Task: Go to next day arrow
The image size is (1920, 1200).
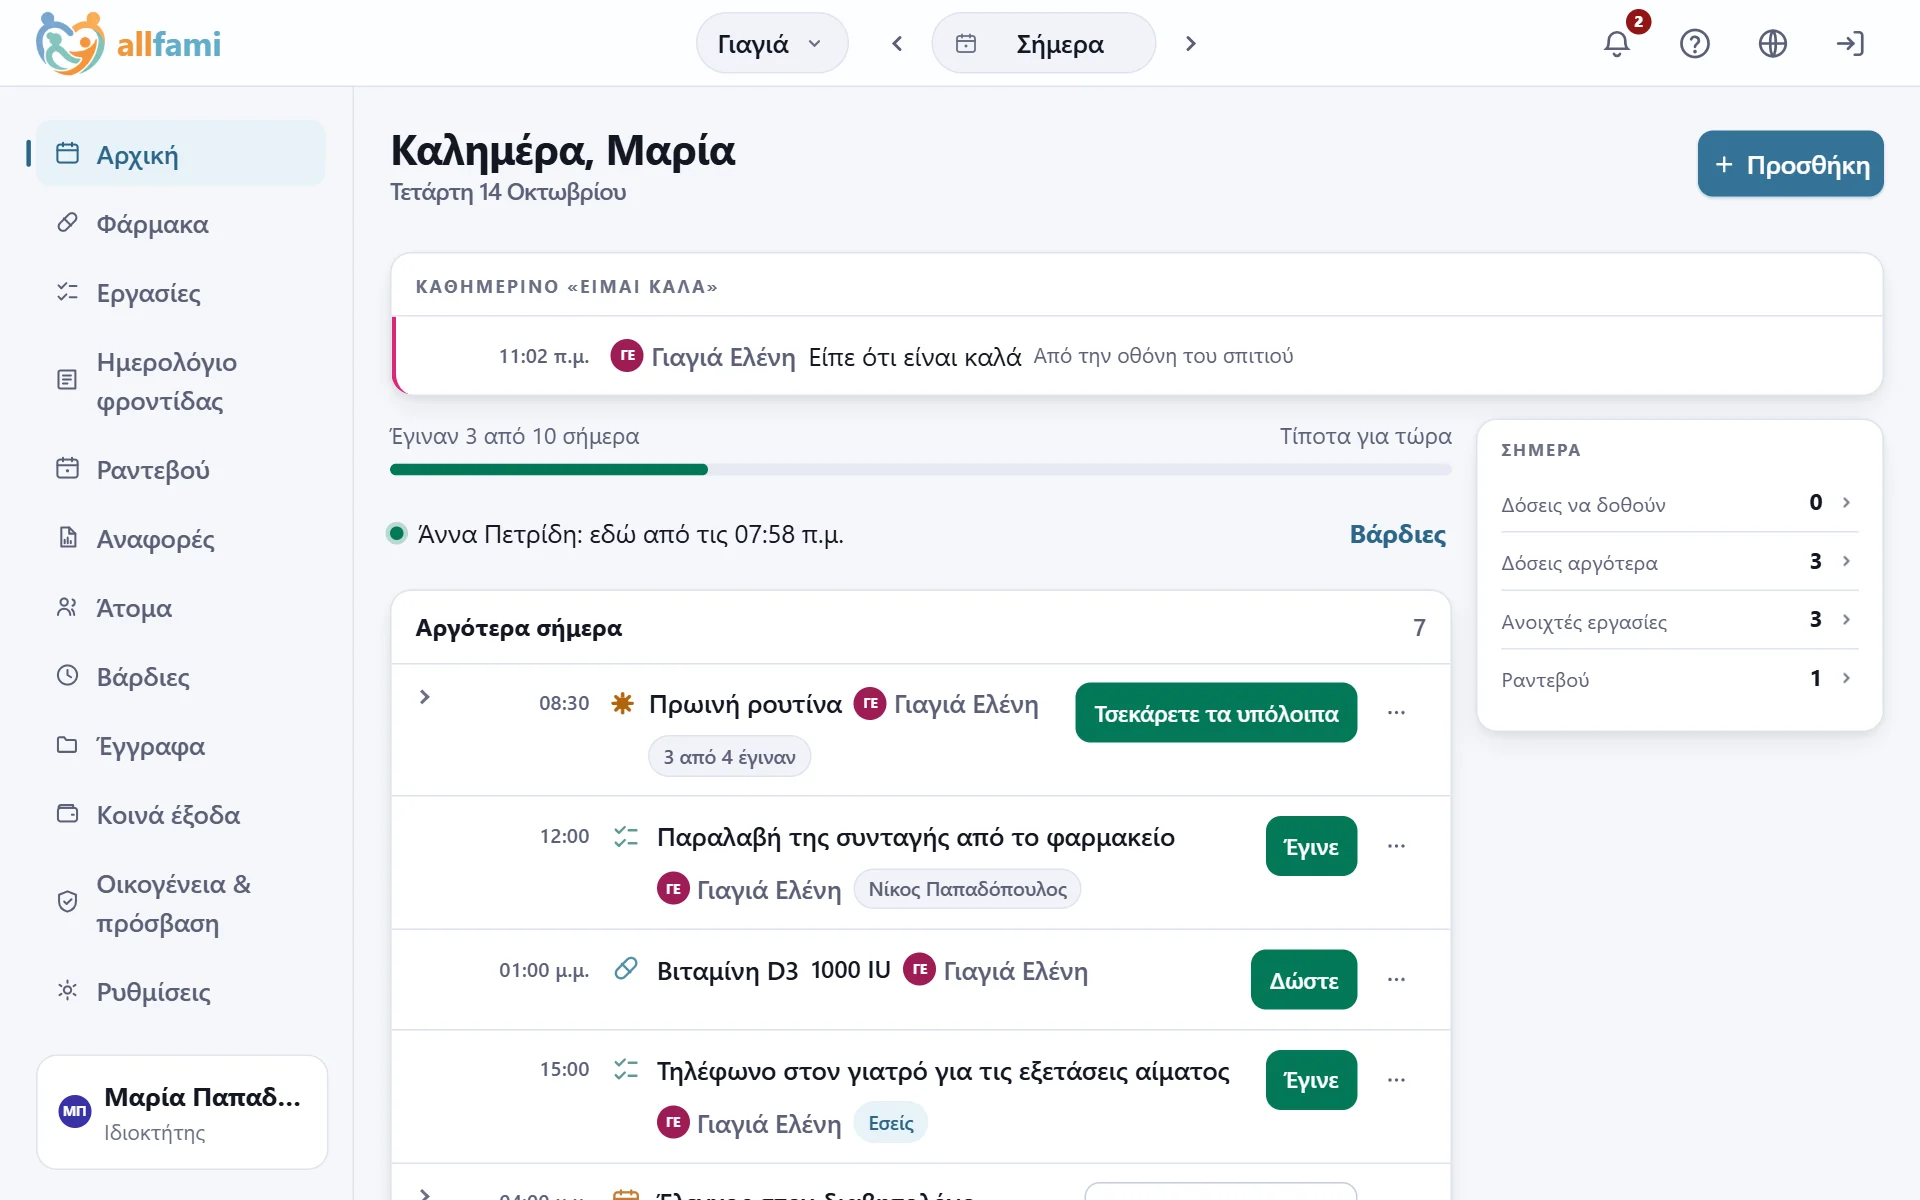Action: pos(1190,43)
